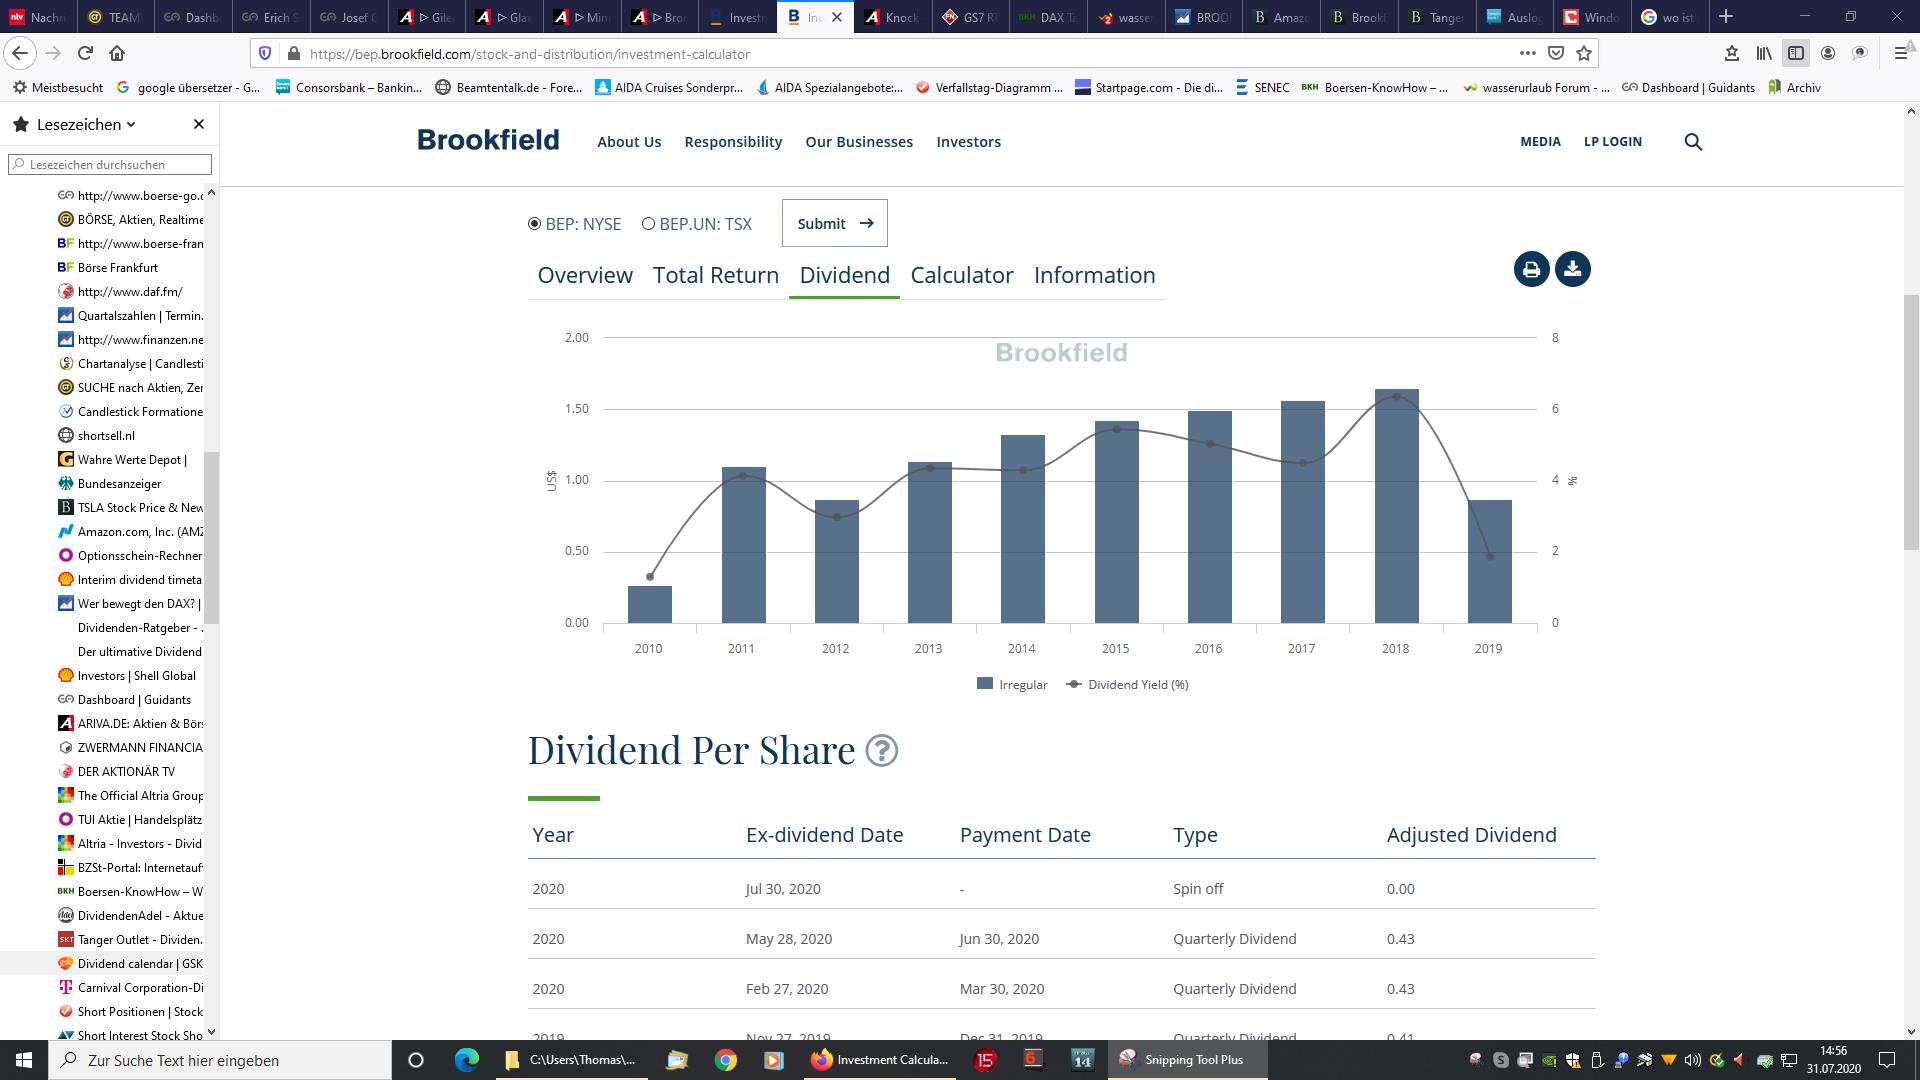
Task: Open the Firefox hamburger menu
Action: click(1900, 53)
